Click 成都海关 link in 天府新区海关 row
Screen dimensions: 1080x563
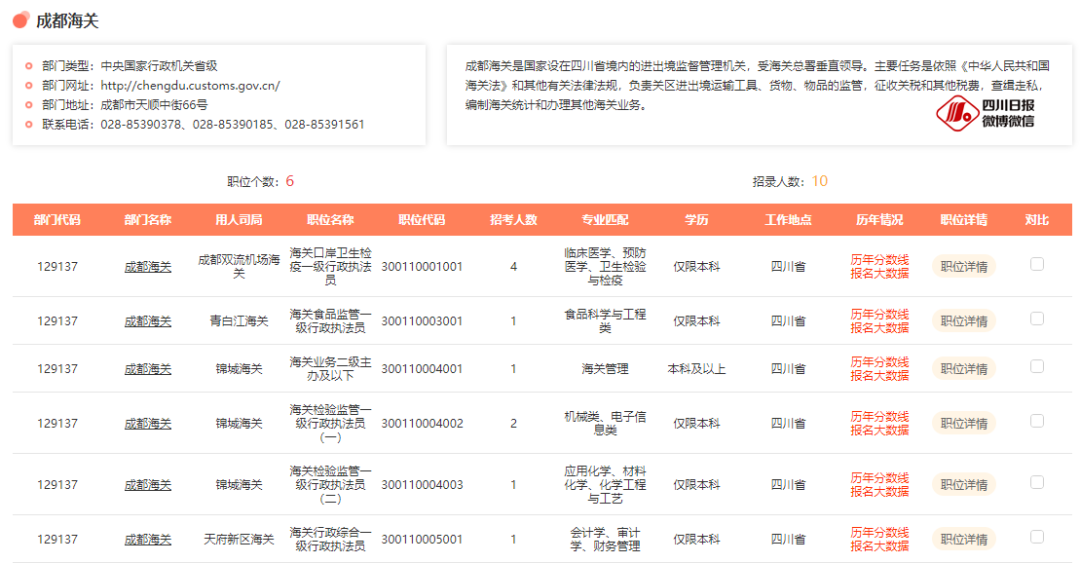click(147, 539)
